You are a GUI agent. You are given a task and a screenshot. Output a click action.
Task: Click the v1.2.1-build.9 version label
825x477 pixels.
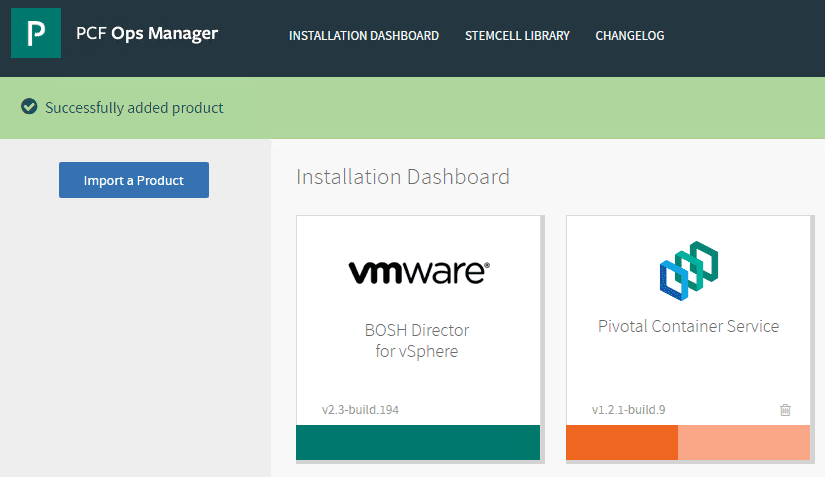[629, 409]
